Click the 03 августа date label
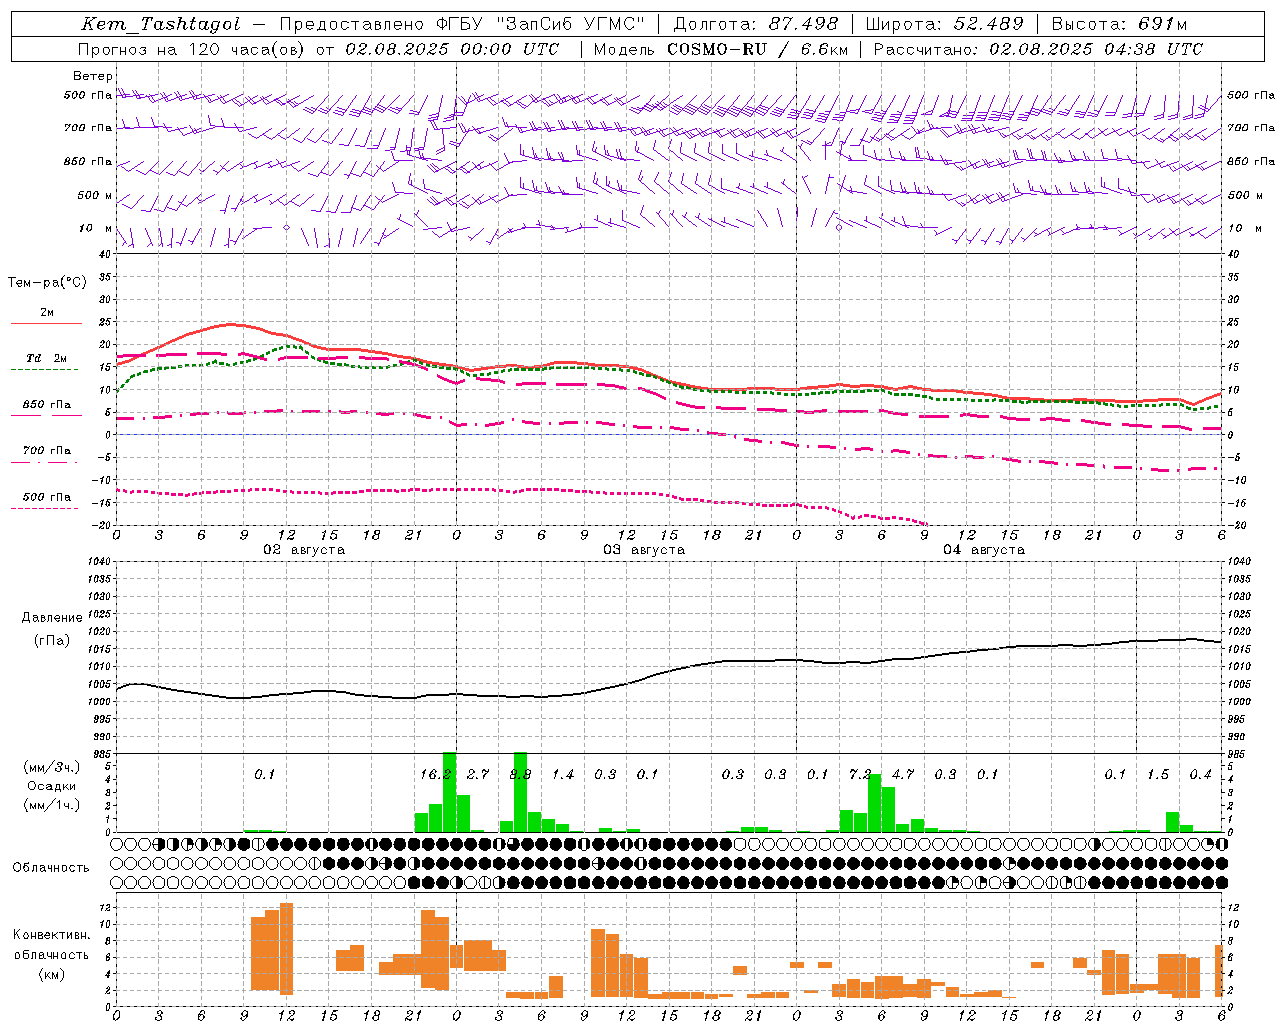This screenshot has width=1280, height=1024. pos(644,550)
